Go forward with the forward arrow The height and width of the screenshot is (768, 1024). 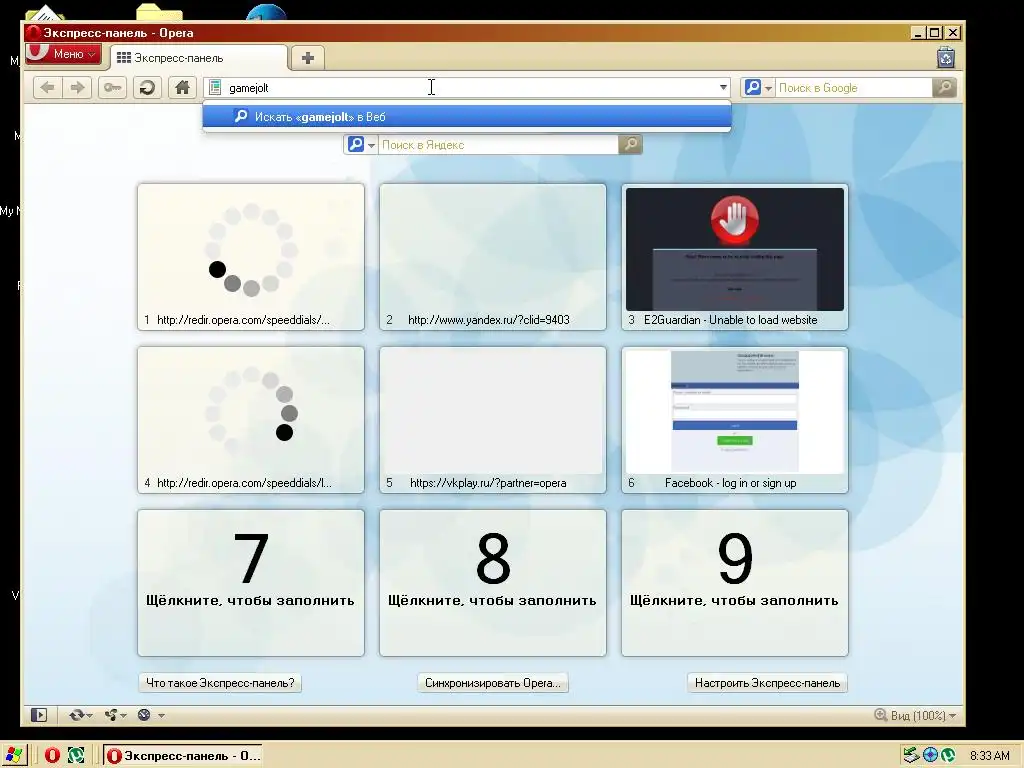pyautogui.click(x=77, y=88)
